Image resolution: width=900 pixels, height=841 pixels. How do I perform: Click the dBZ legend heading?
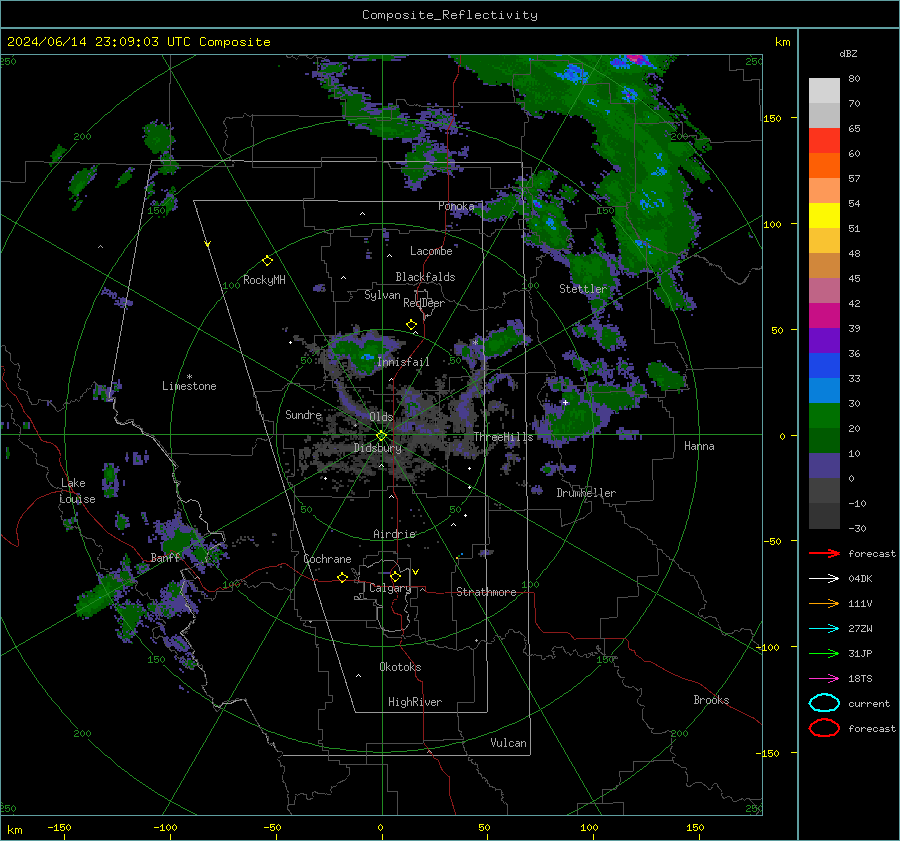tap(848, 53)
